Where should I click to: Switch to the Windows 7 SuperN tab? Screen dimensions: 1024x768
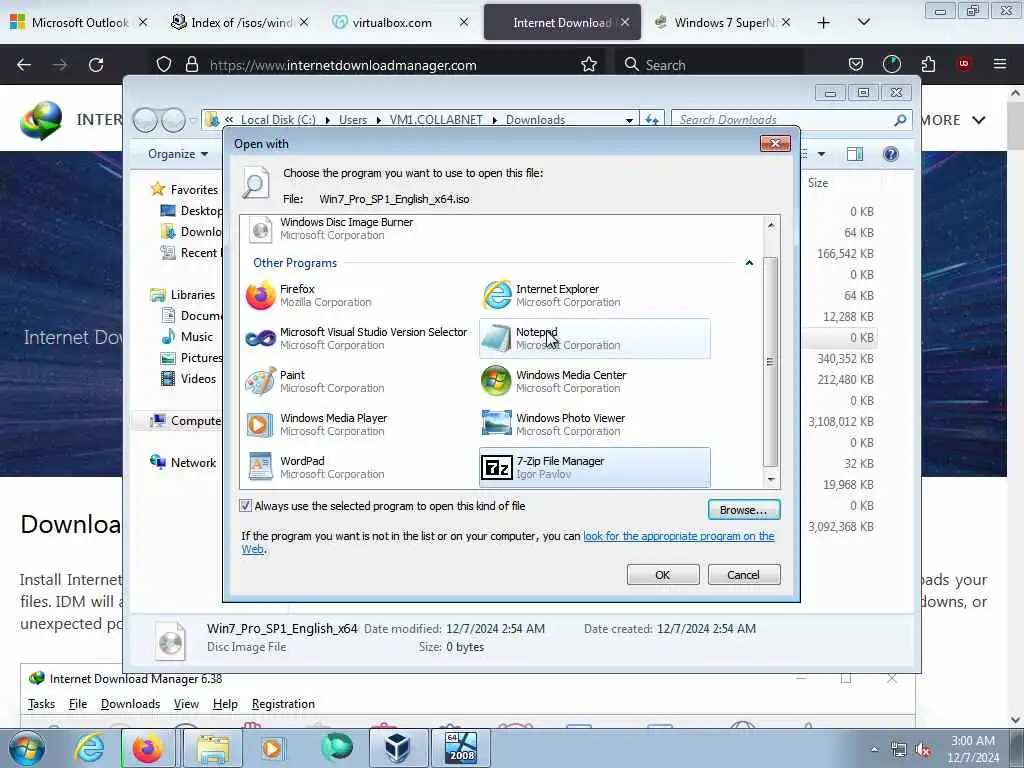724,23
